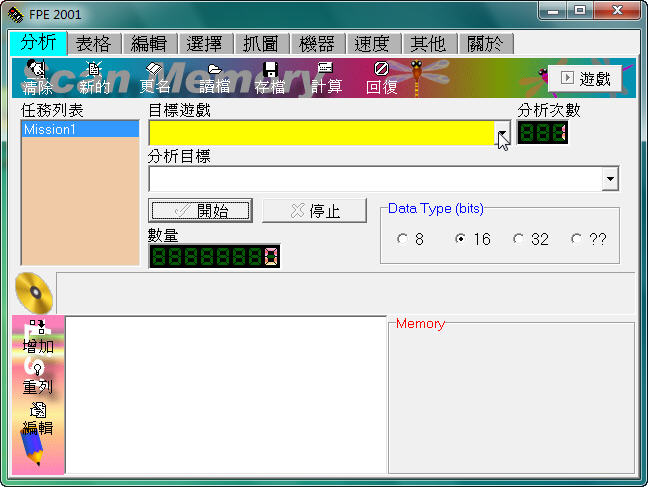
Task: Click the 回復 (restore) icon
Action: pyautogui.click(x=381, y=77)
